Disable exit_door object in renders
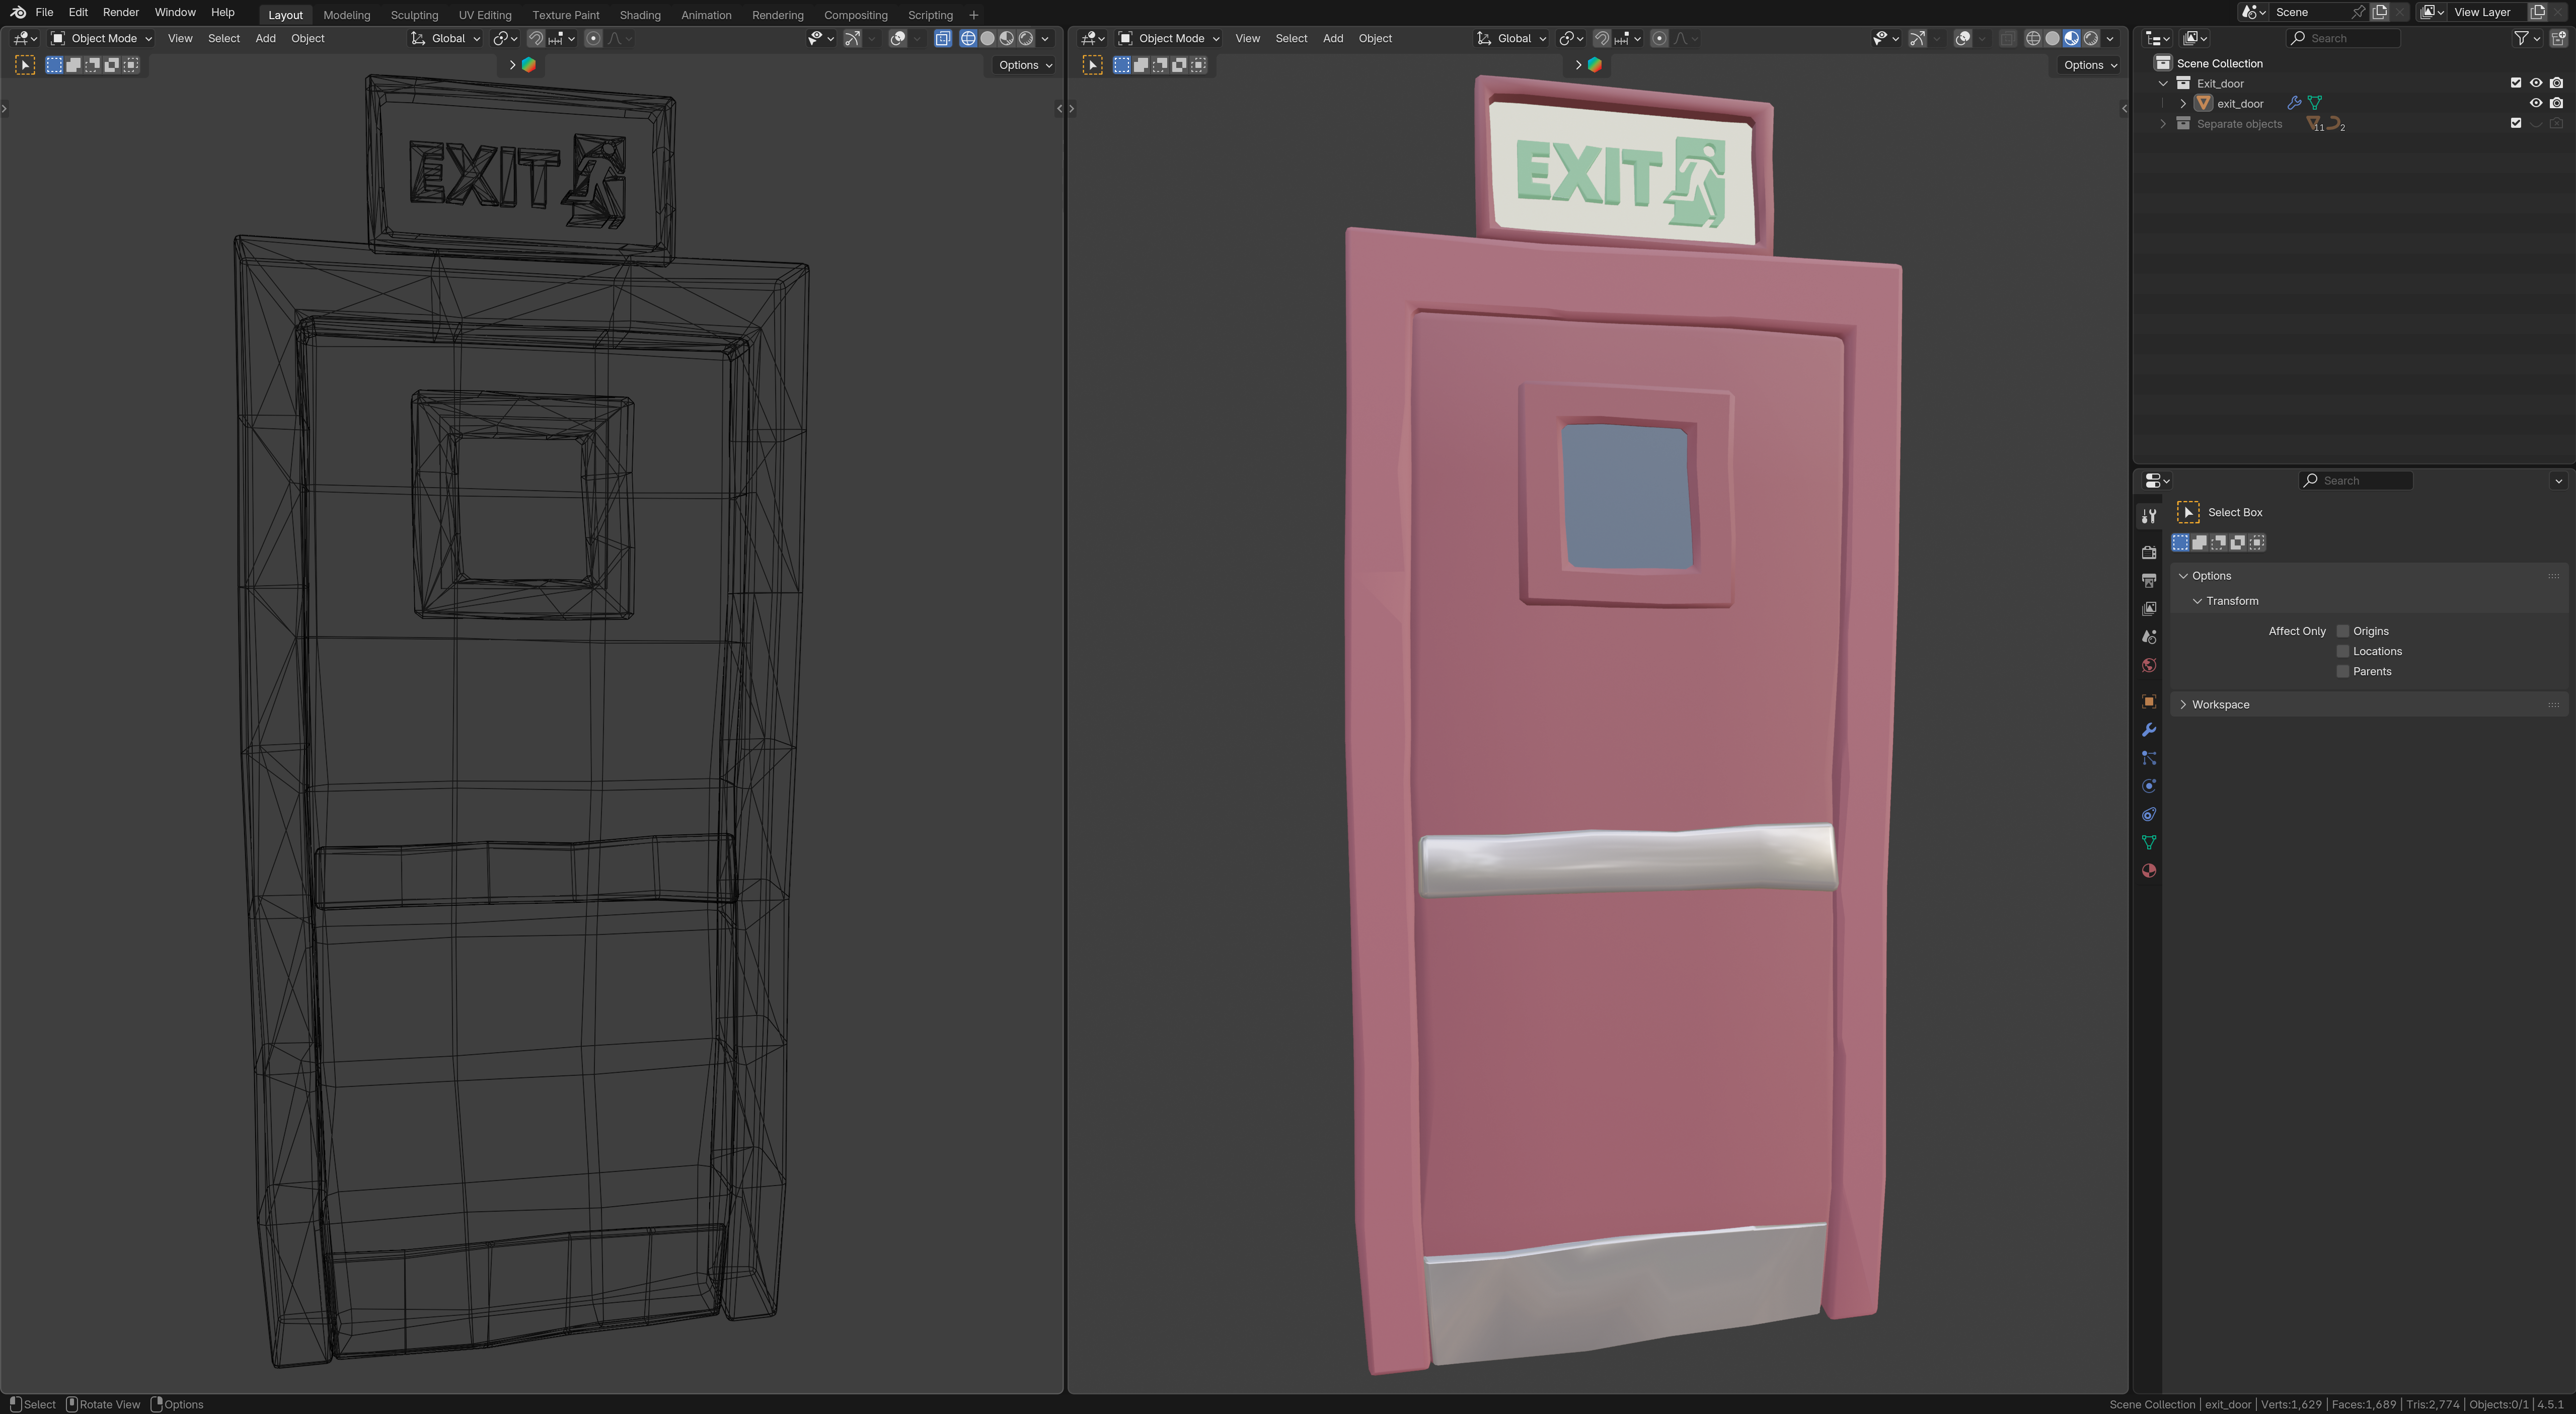This screenshot has width=2576, height=1414. coord(2556,103)
